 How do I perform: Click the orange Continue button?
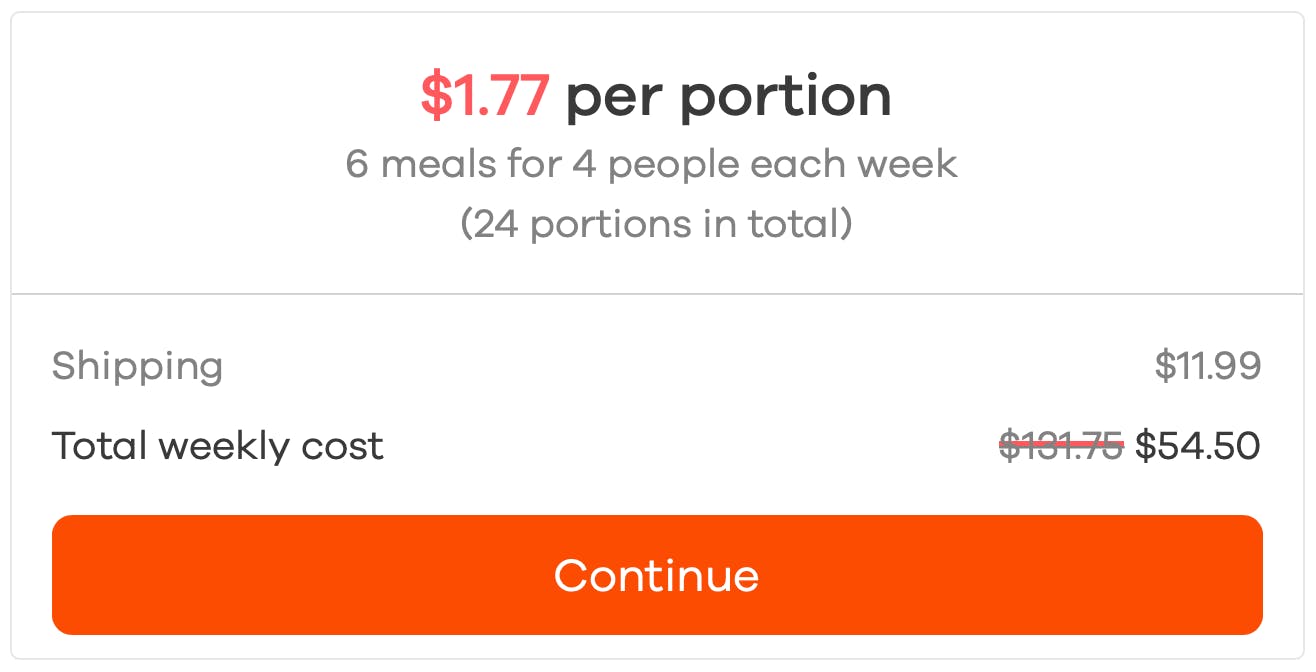click(657, 575)
